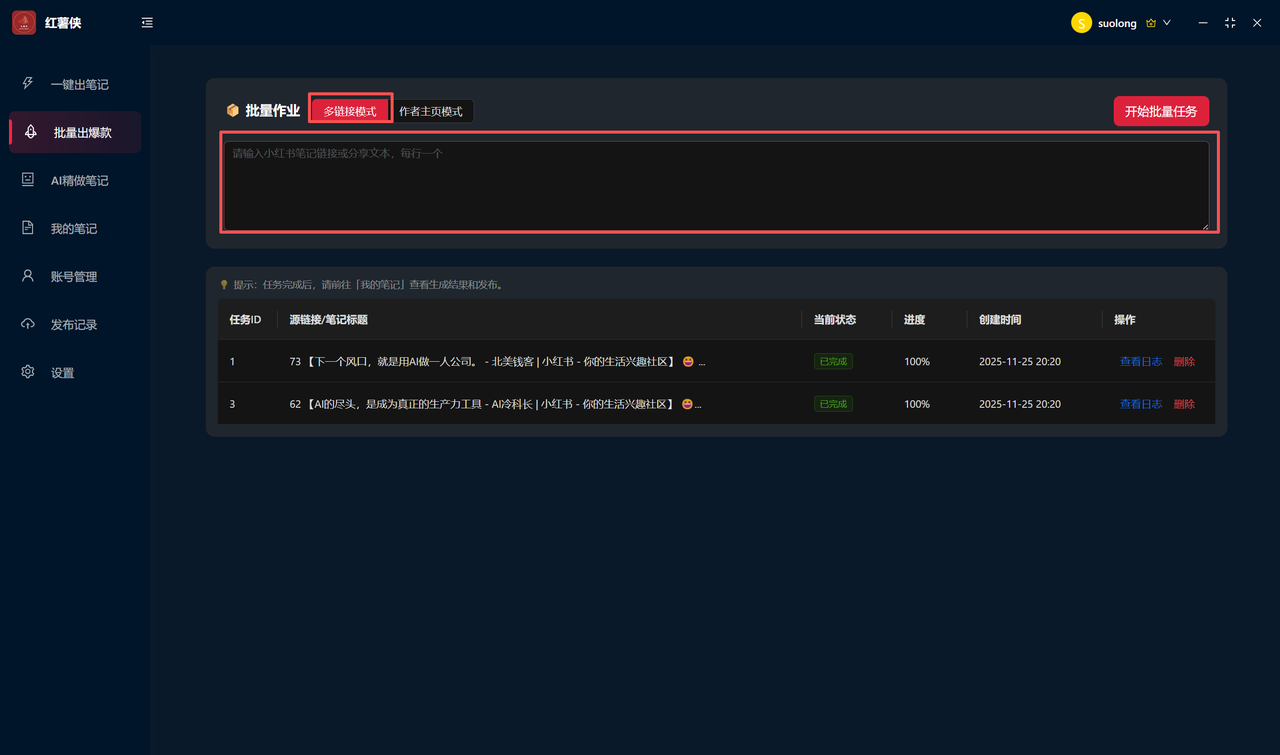Open 设置 via the gear icon
This screenshot has width=1280, height=755.
pyautogui.click(x=28, y=372)
